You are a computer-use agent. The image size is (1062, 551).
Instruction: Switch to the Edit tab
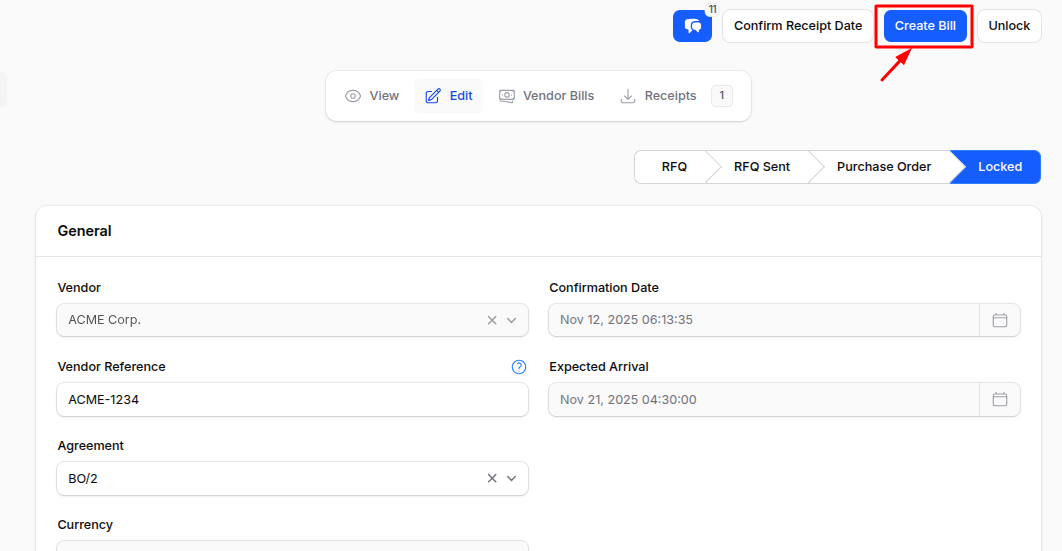coord(449,96)
